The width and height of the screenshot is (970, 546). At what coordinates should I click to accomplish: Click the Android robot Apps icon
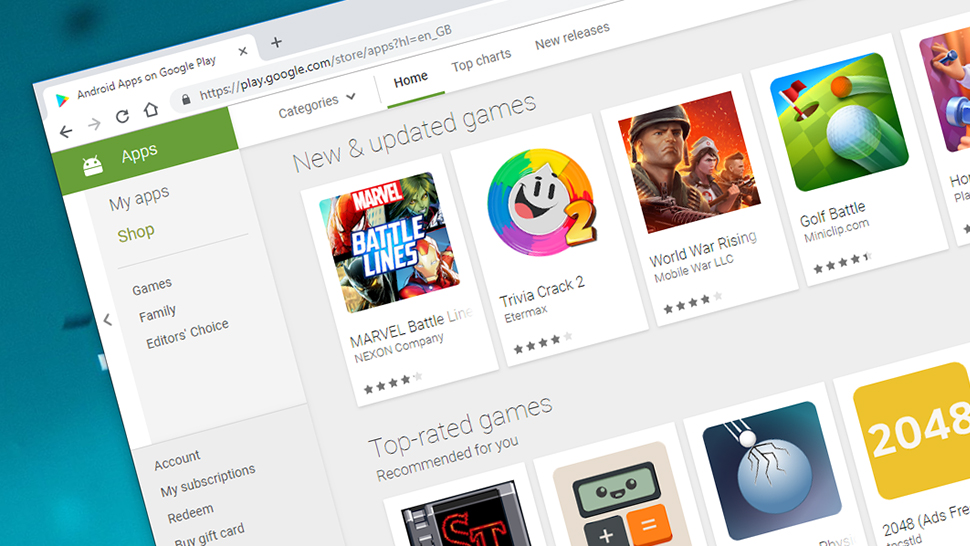click(x=93, y=166)
